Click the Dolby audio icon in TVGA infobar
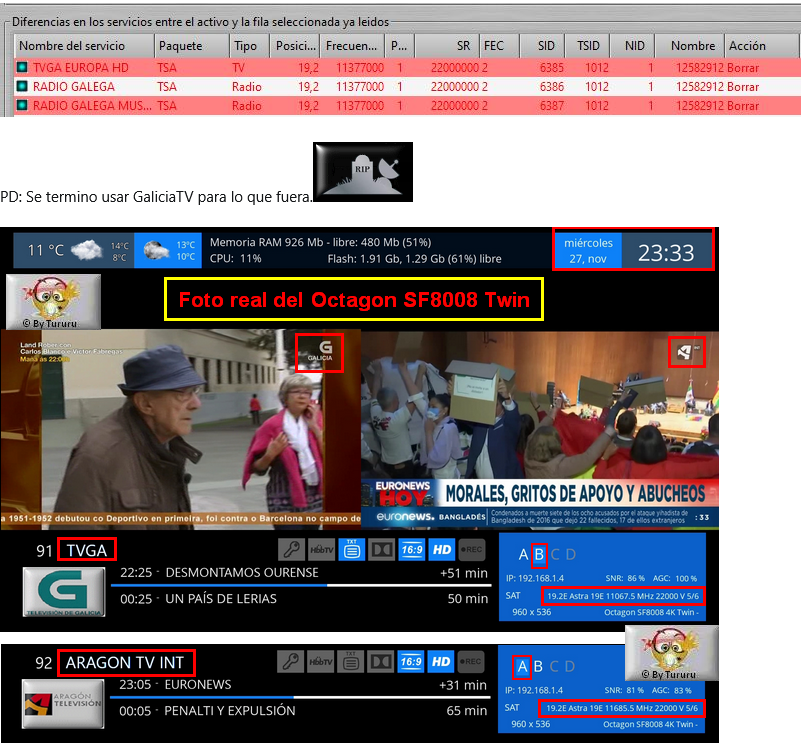The width and height of the screenshot is (801, 743). pos(382,550)
